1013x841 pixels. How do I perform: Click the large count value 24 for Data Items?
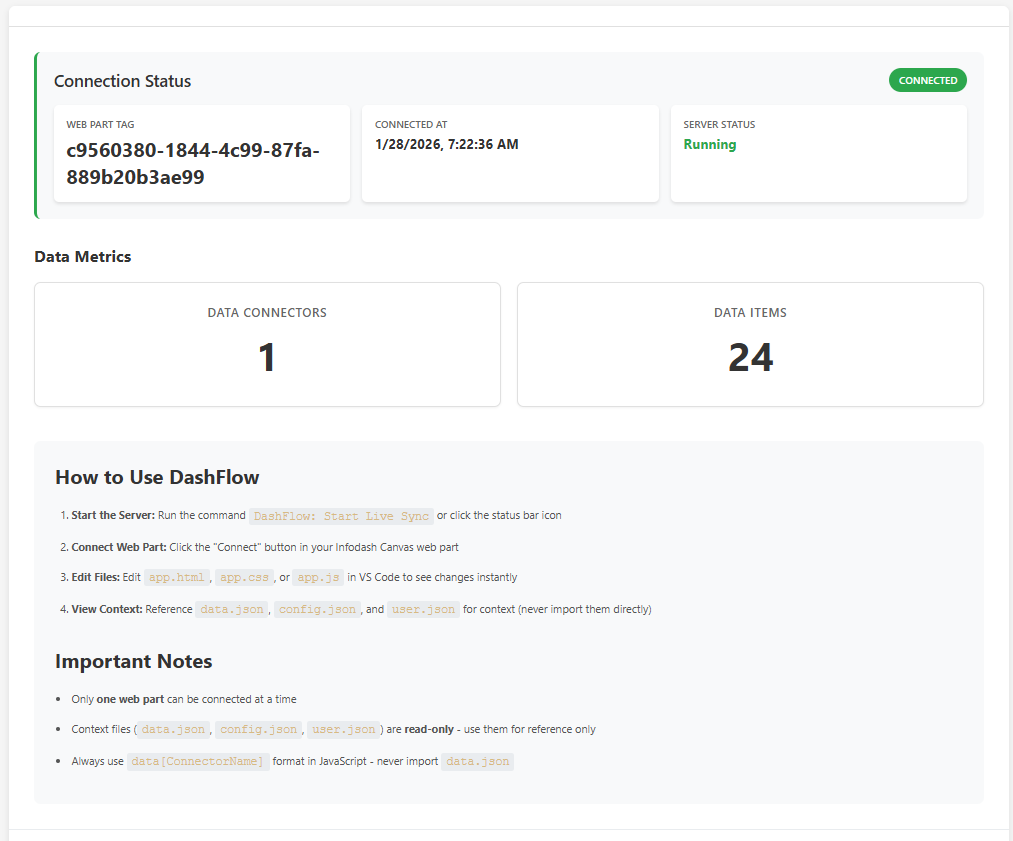750,356
